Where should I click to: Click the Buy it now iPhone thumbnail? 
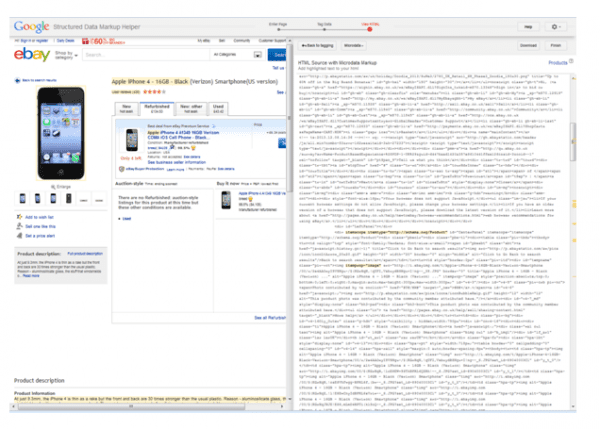point(226,200)
